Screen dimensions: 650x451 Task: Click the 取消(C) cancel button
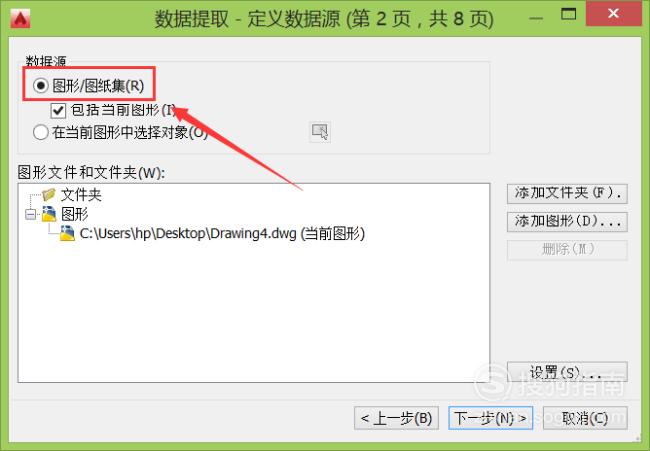coord(585,418)
